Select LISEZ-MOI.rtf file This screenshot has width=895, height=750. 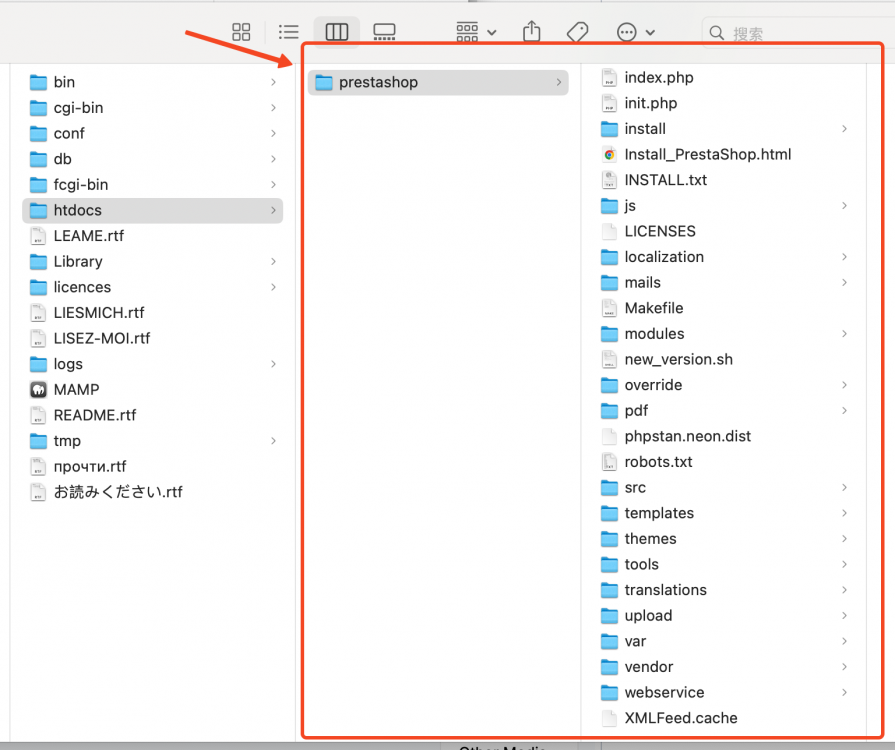(x=152, y=338)
